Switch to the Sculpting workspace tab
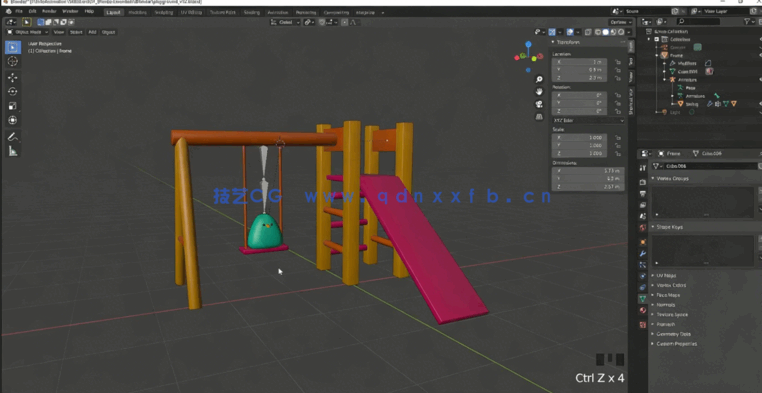Screen dimensions: 762x393 tap(164, 12)
